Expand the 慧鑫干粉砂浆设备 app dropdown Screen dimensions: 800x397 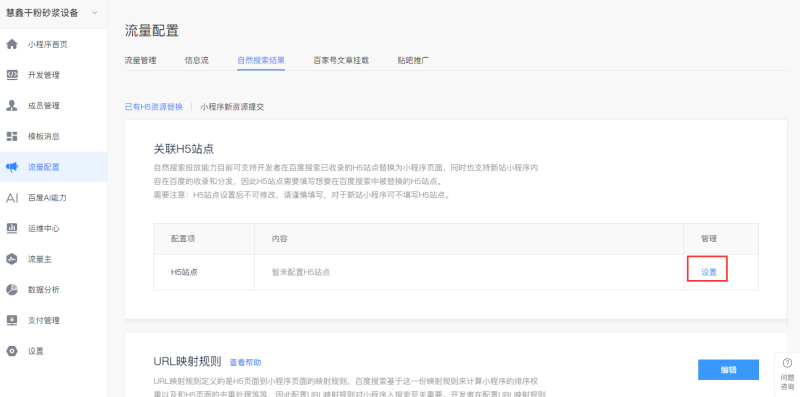point(95,13)
